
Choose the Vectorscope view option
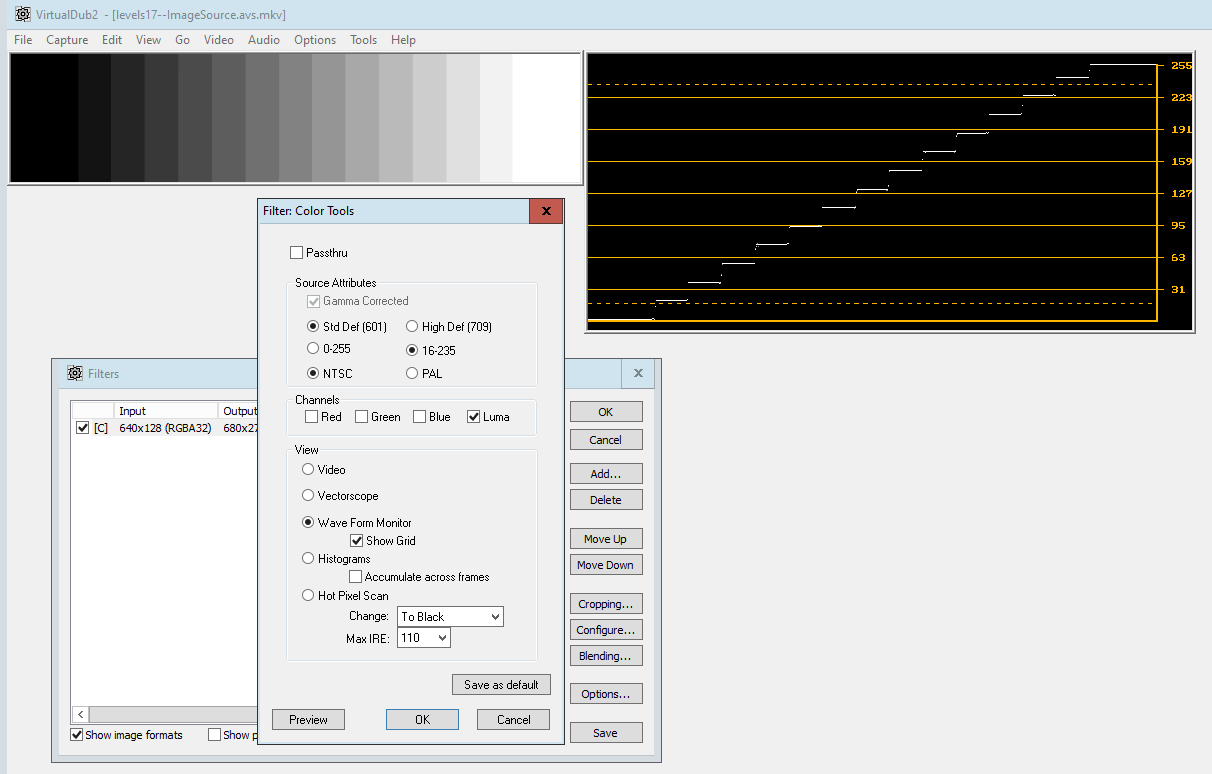pos(308,496)
